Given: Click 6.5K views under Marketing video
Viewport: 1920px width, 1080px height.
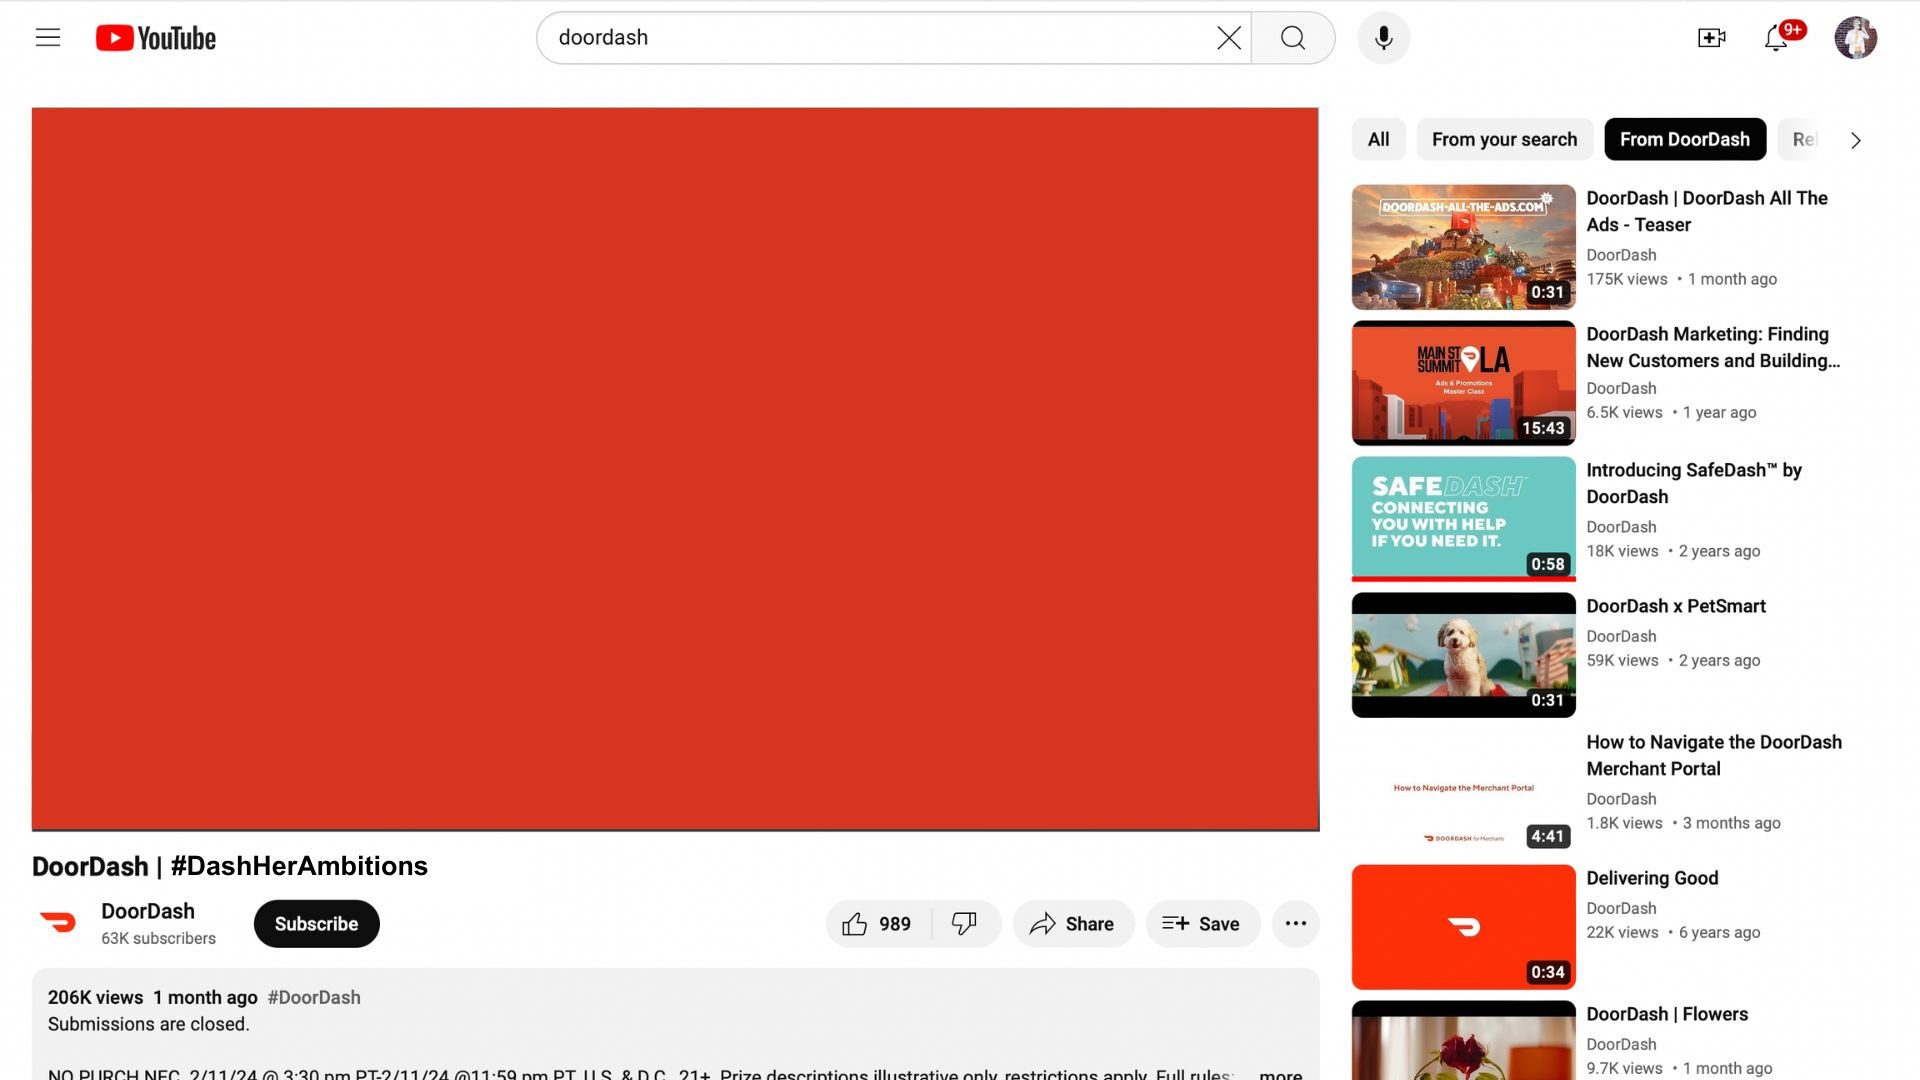Looking at the screenshot, I should click(1624, 412).
